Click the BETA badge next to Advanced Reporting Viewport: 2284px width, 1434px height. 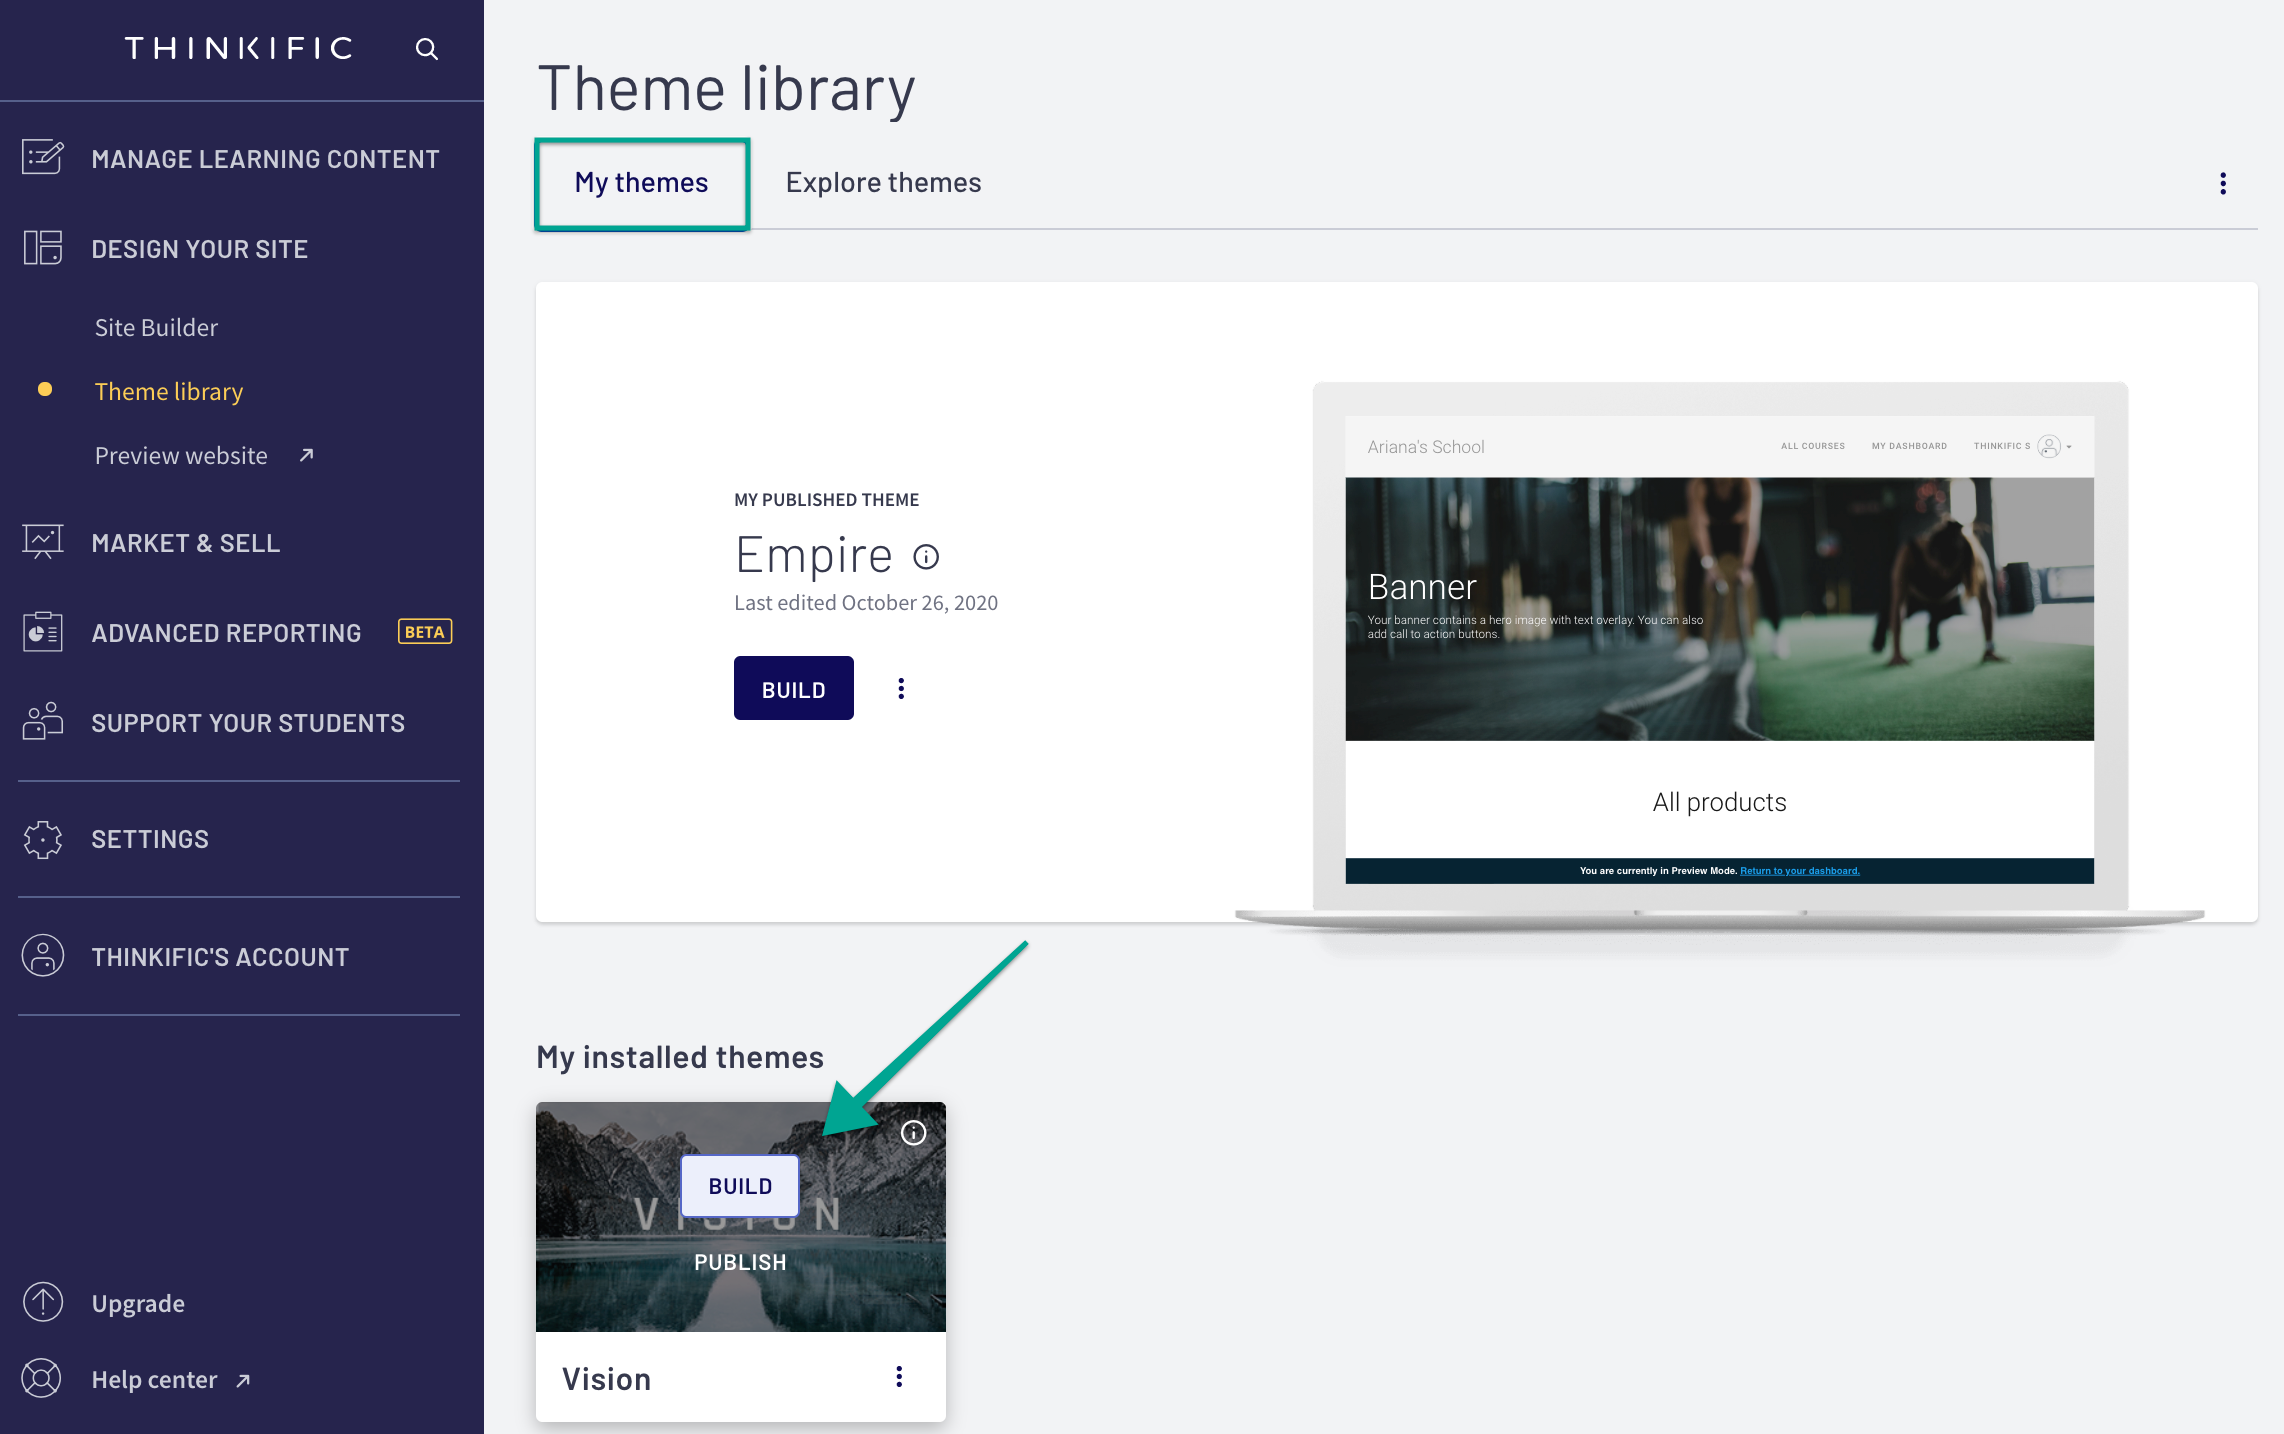pos(425,632)
